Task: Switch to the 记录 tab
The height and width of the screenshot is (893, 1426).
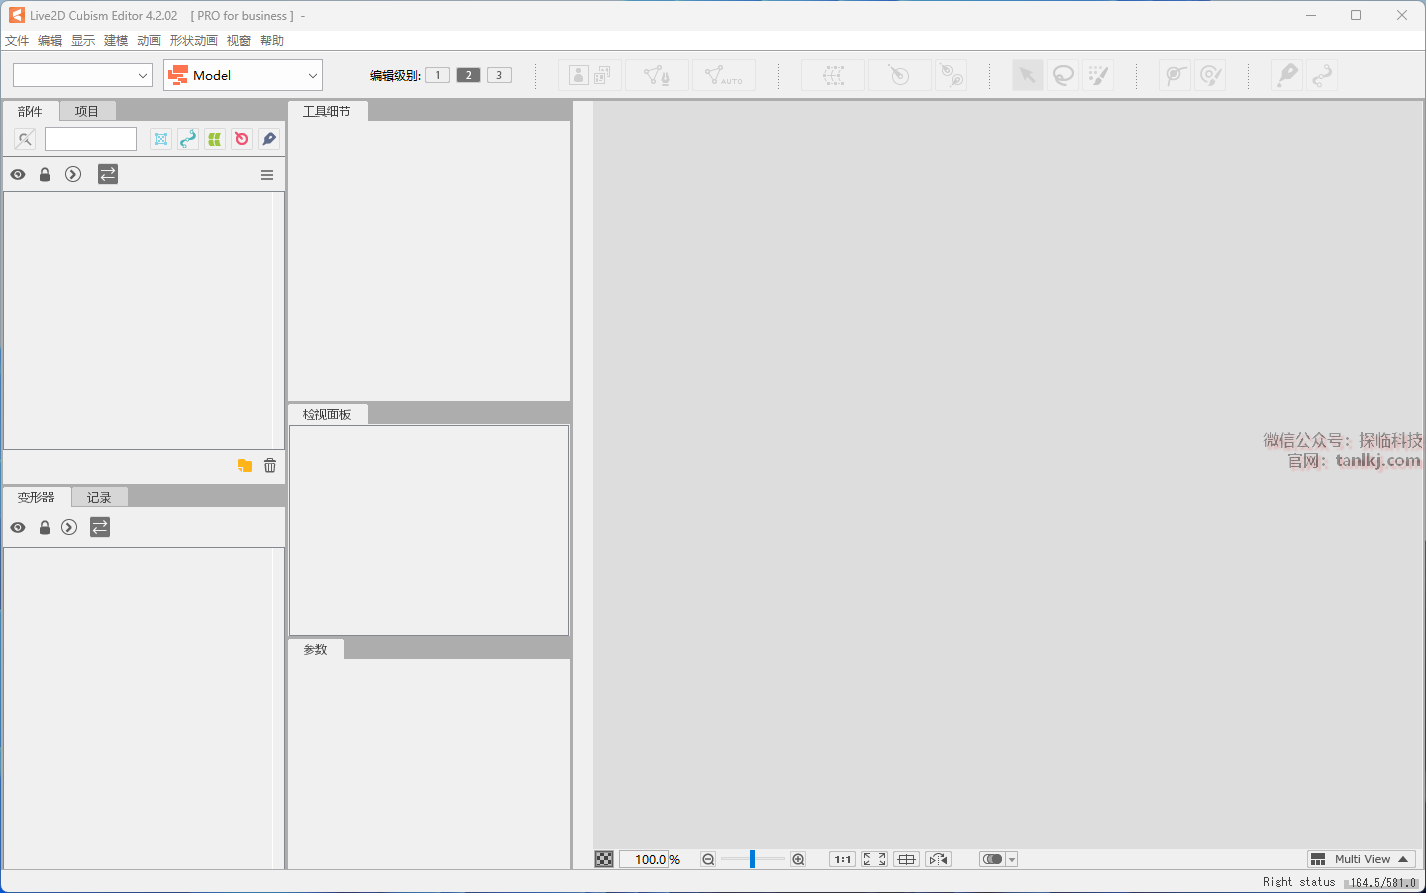Action: [x=99, y=497]
